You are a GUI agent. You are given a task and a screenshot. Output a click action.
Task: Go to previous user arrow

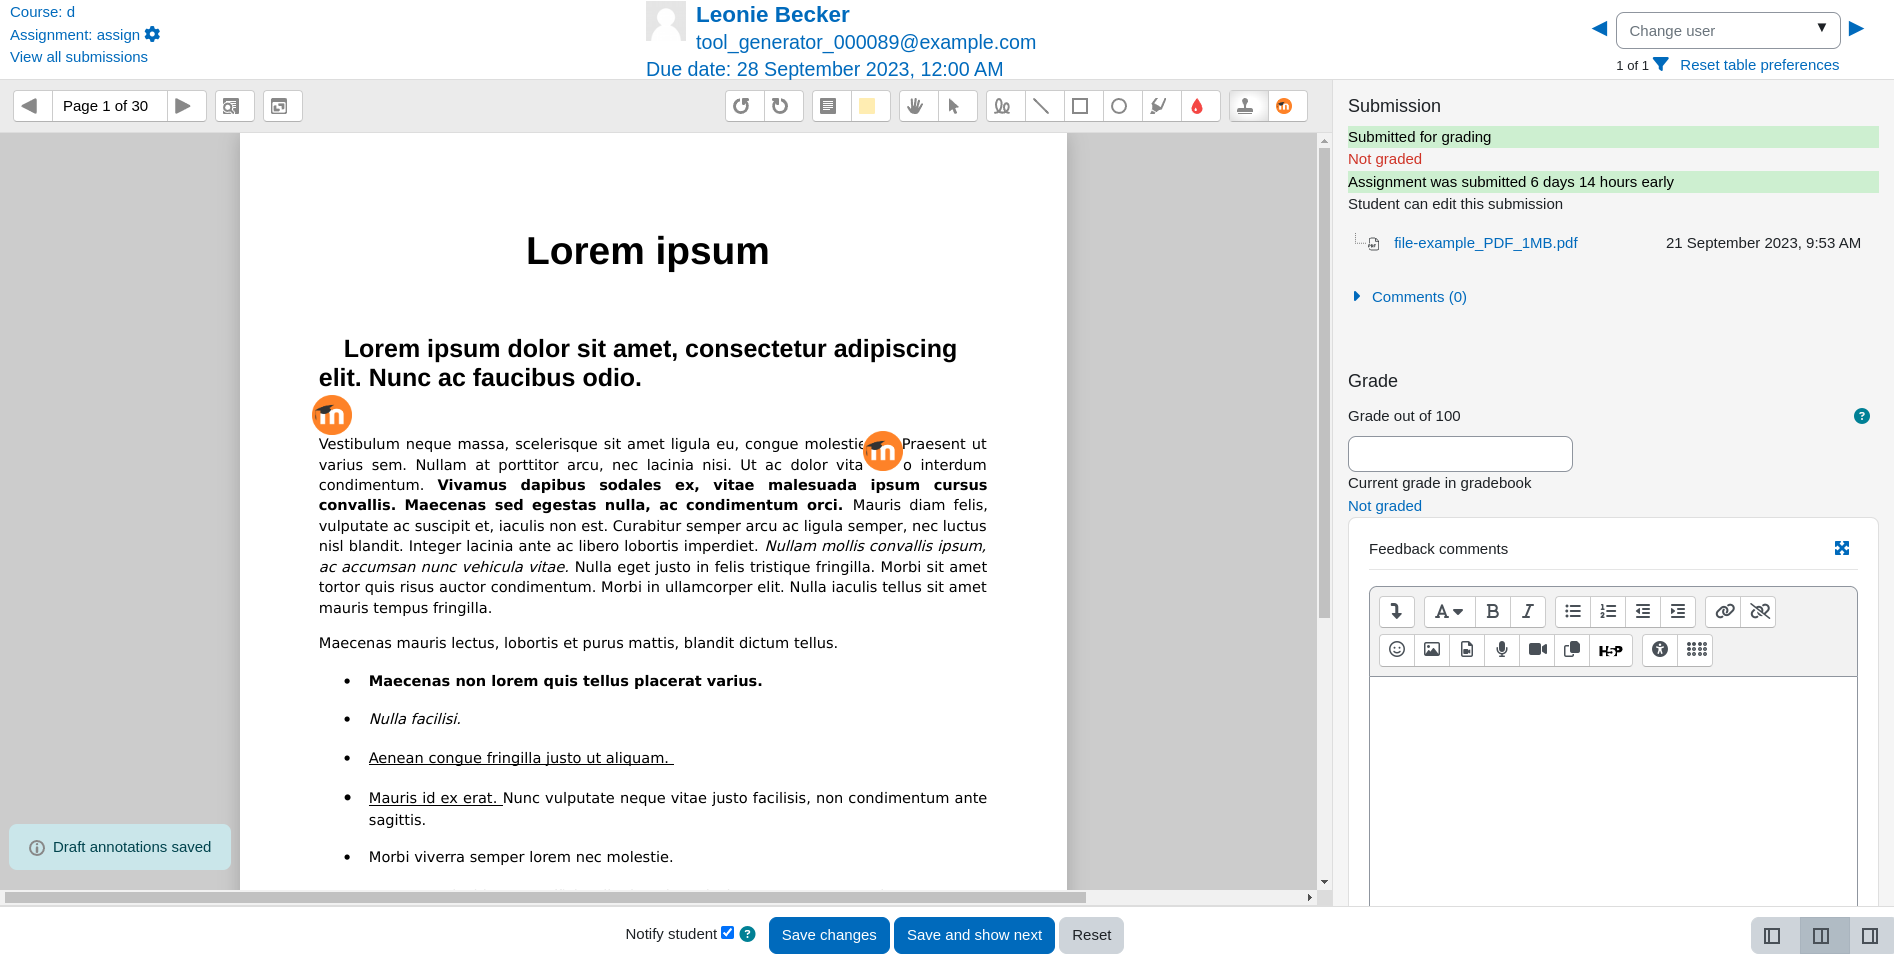(1599, 28)
